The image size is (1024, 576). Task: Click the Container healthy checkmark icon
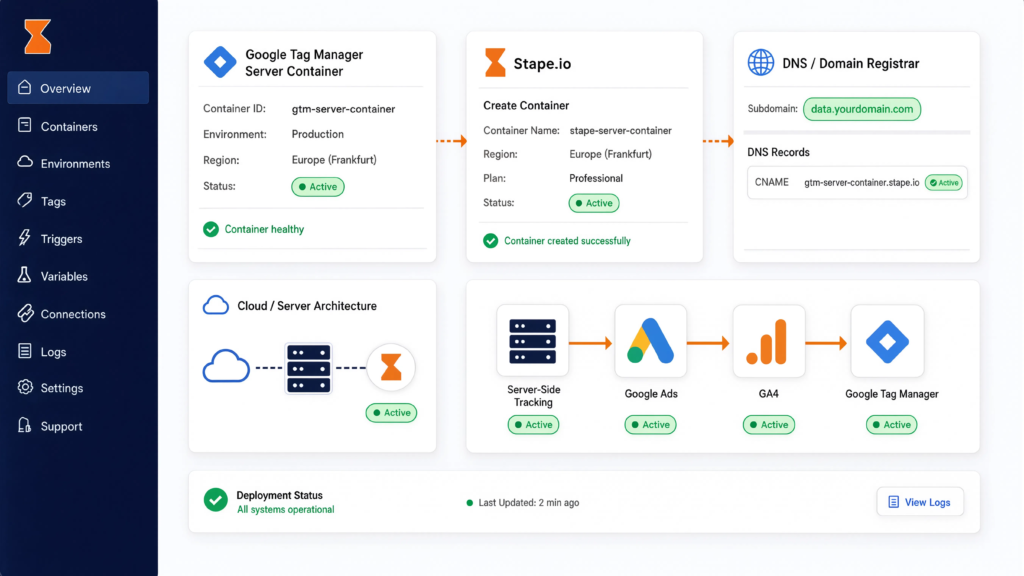(210, 229)
